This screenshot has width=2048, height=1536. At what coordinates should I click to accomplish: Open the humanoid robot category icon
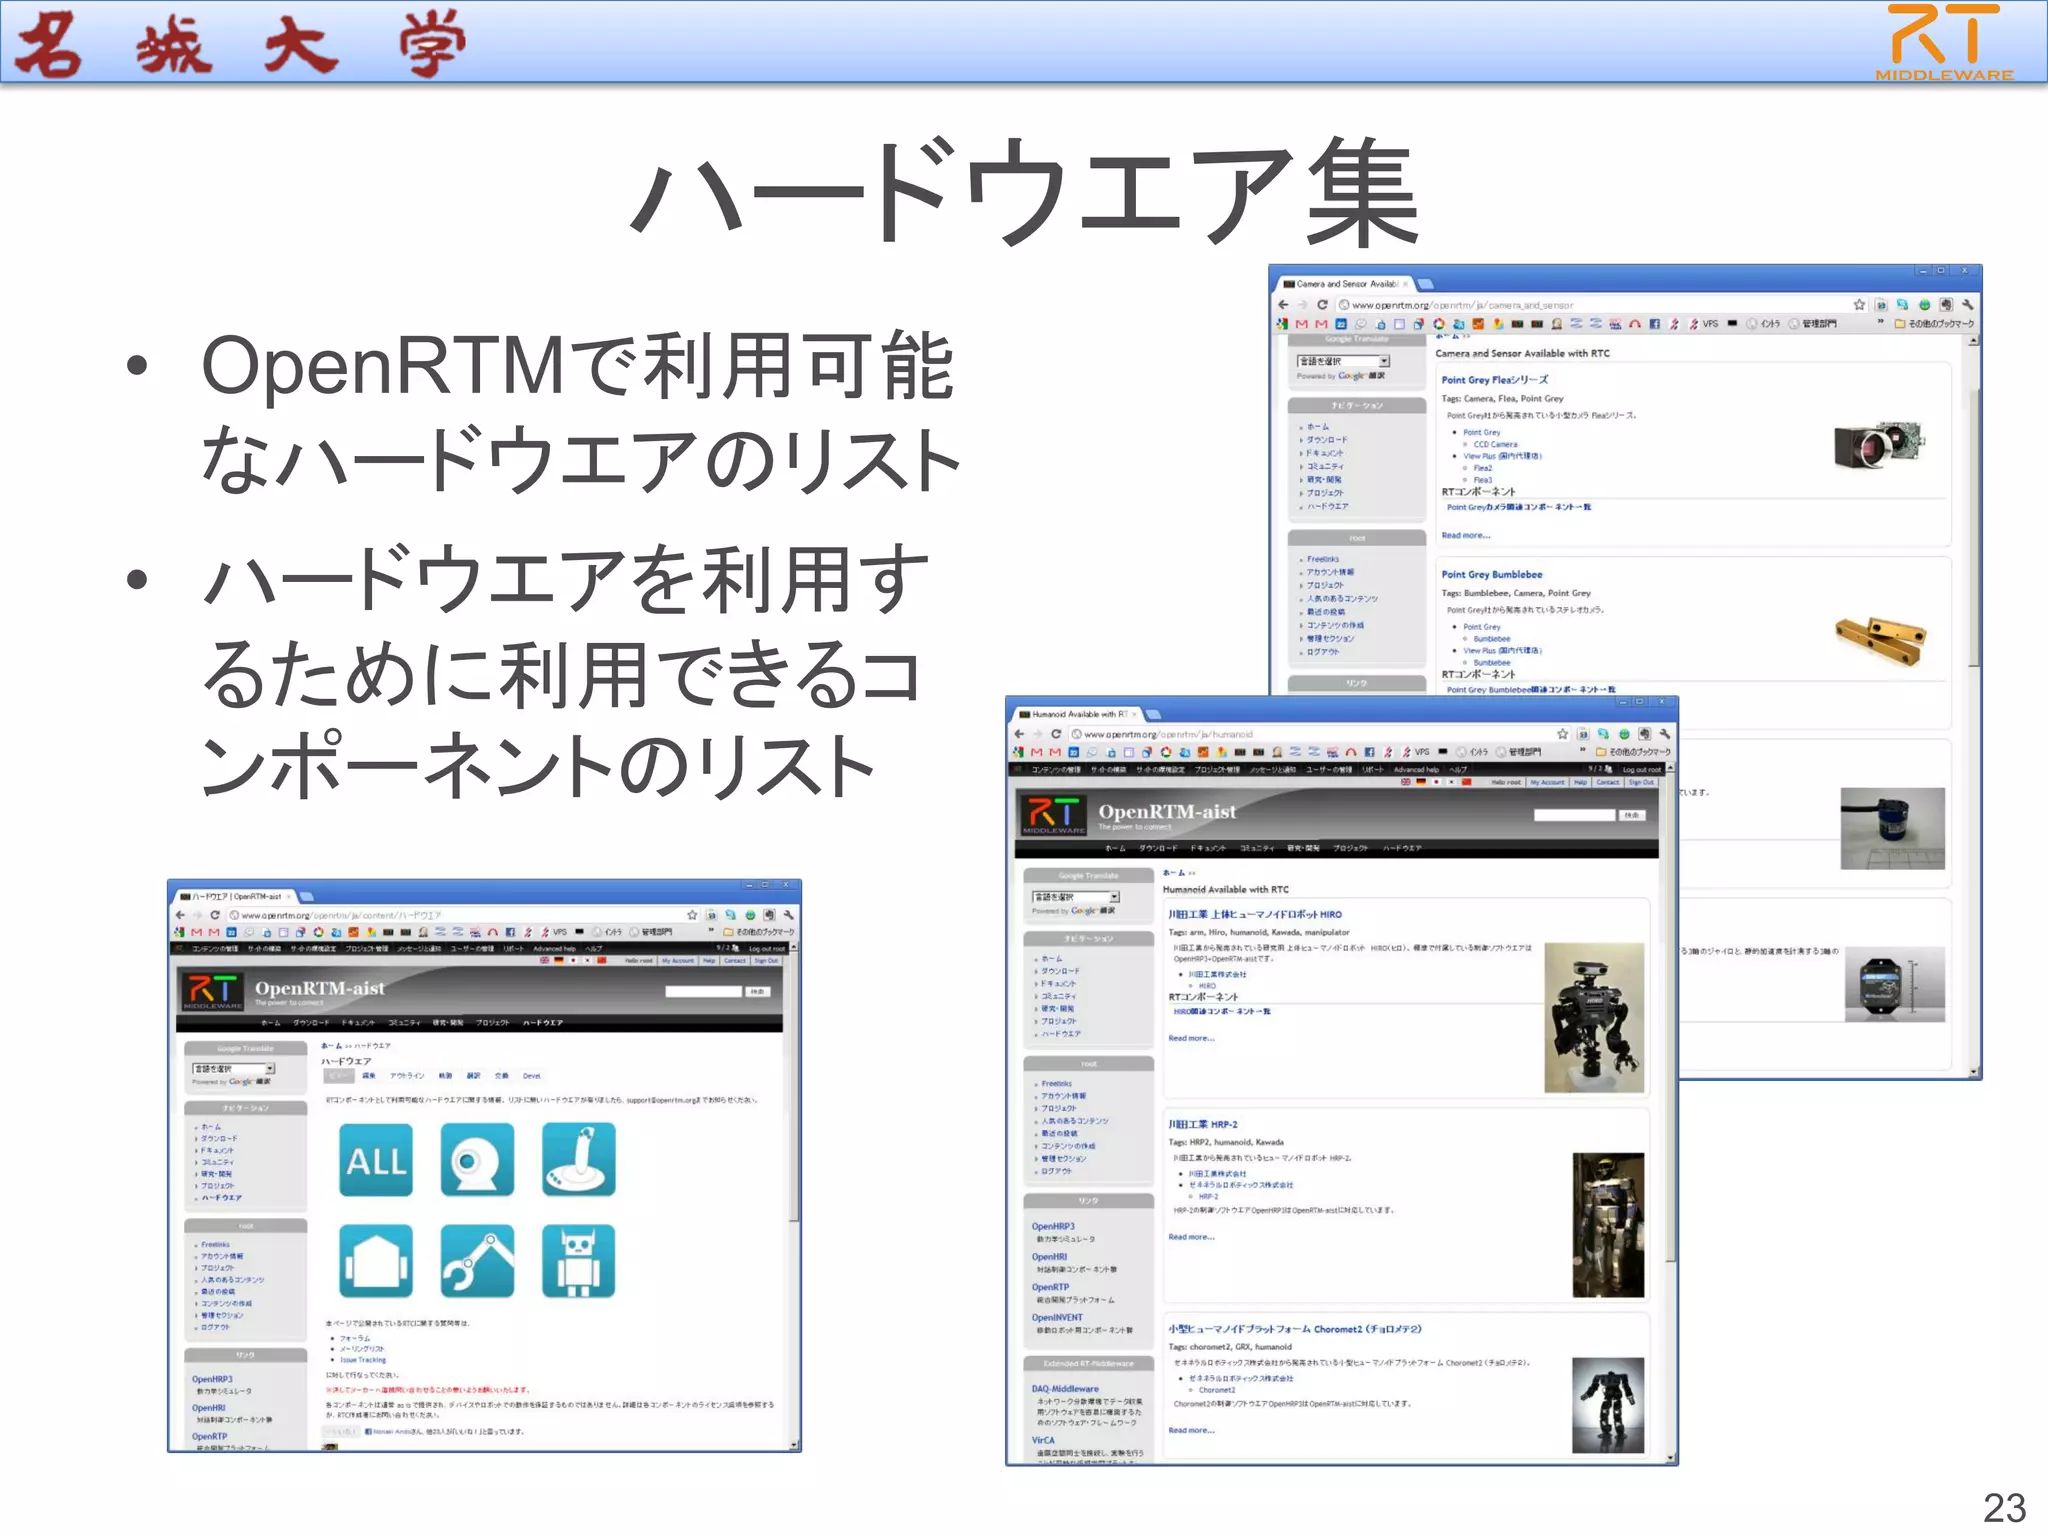pyautogui.click(x=579, y=1261)
